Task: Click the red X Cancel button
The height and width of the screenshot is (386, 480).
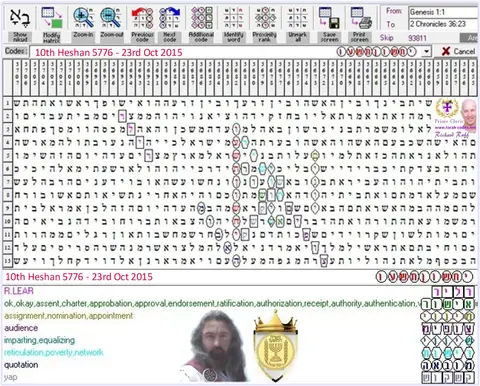Action: coord(458,51)
